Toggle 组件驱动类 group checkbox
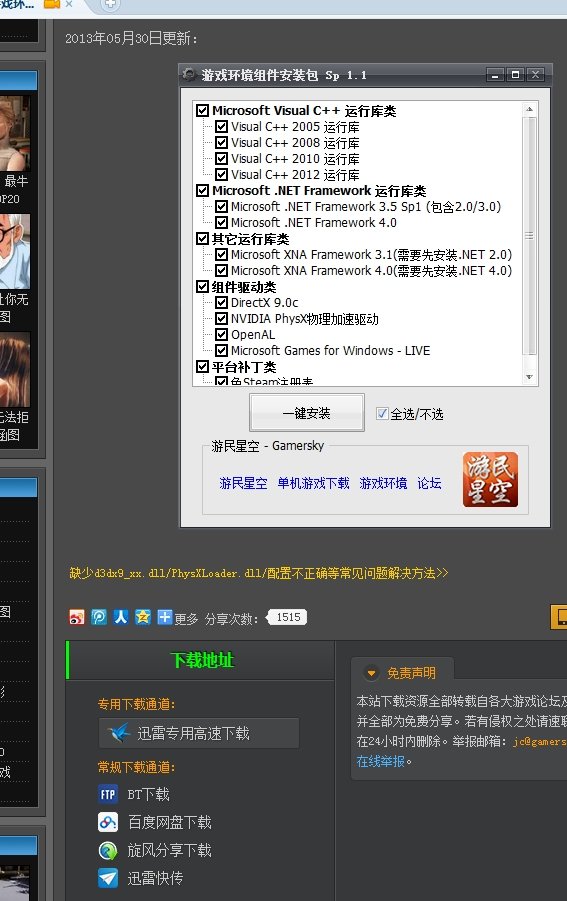 tap(202, 286)
